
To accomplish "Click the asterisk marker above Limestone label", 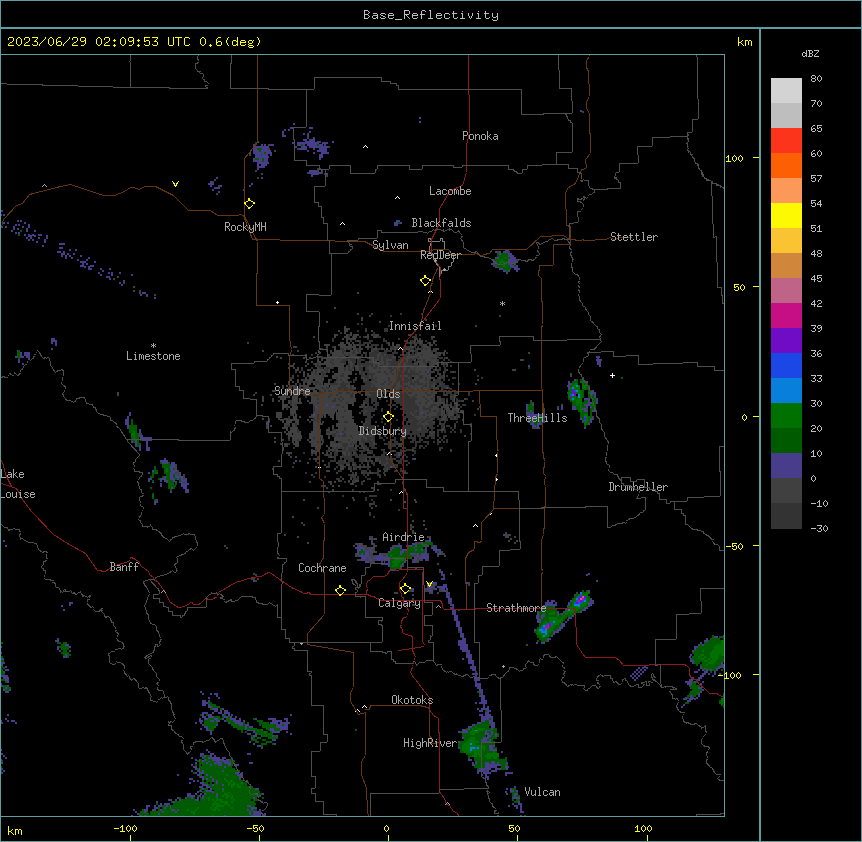I will pos(153,346).
